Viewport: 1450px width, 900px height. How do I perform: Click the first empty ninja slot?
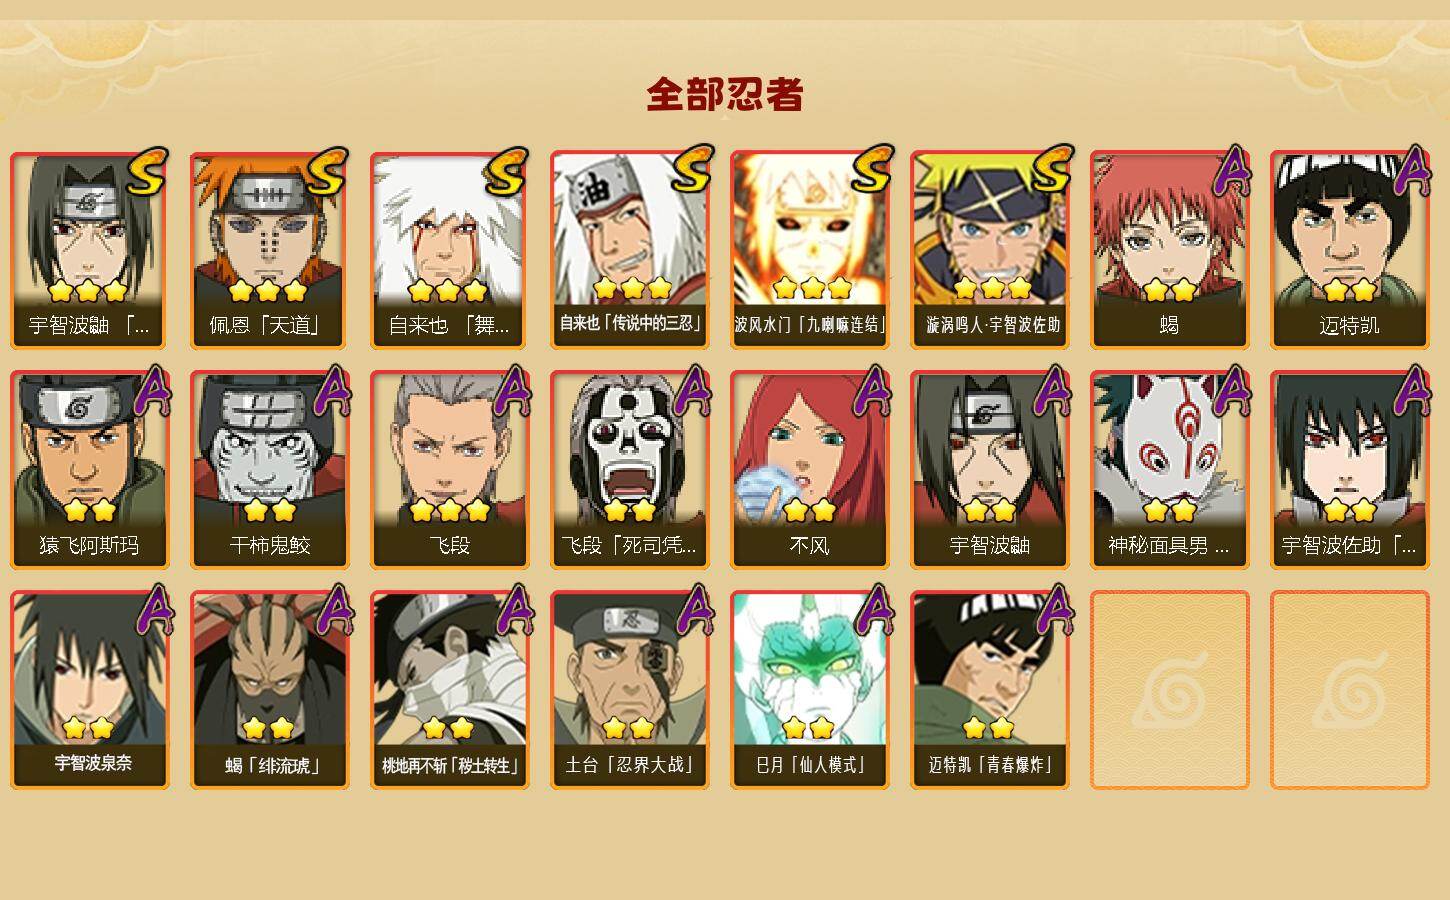click(x=1169, y=690)
